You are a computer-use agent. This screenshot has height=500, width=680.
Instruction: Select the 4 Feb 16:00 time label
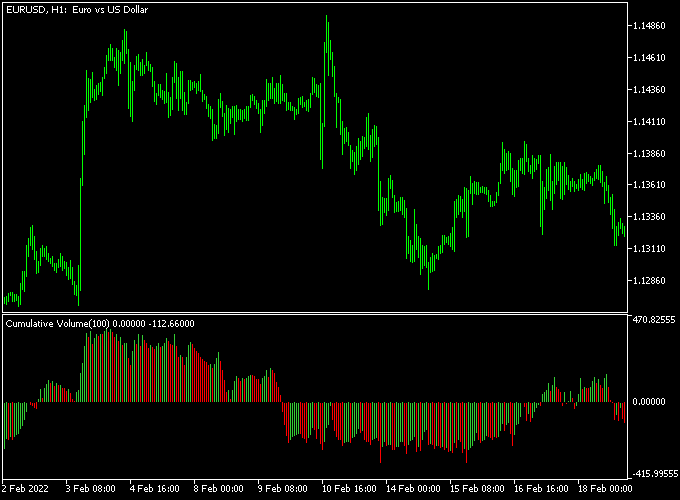click(x=153, y=489)
